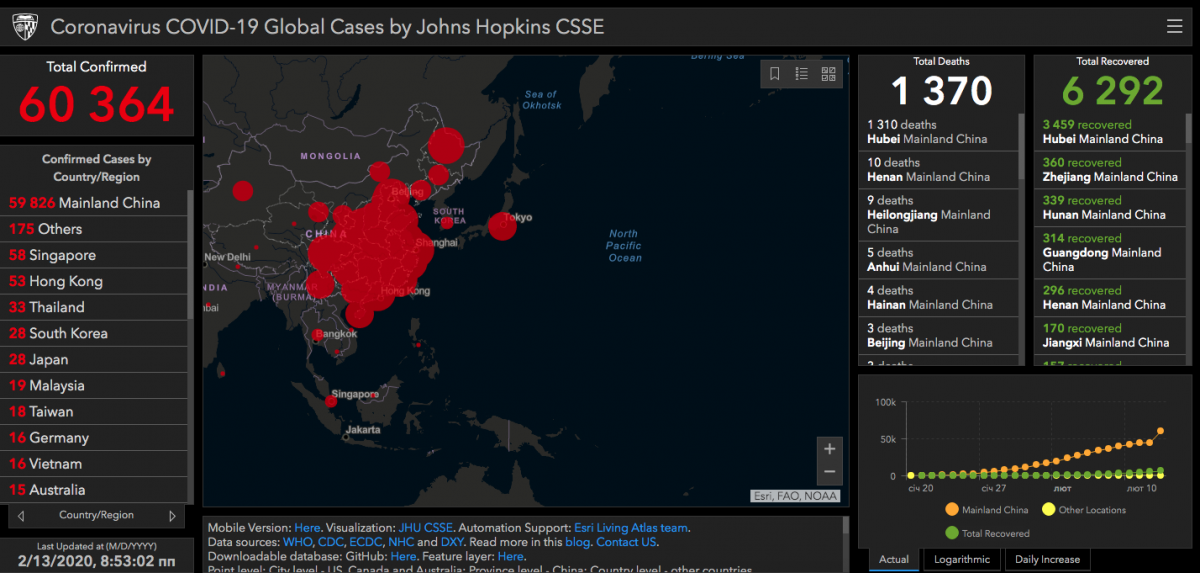The width and height of the screenshot is (1200, 573).
Task: Click the Johns Hopkins shield logo
Action: pyautogui.click(x=25, y=26)
